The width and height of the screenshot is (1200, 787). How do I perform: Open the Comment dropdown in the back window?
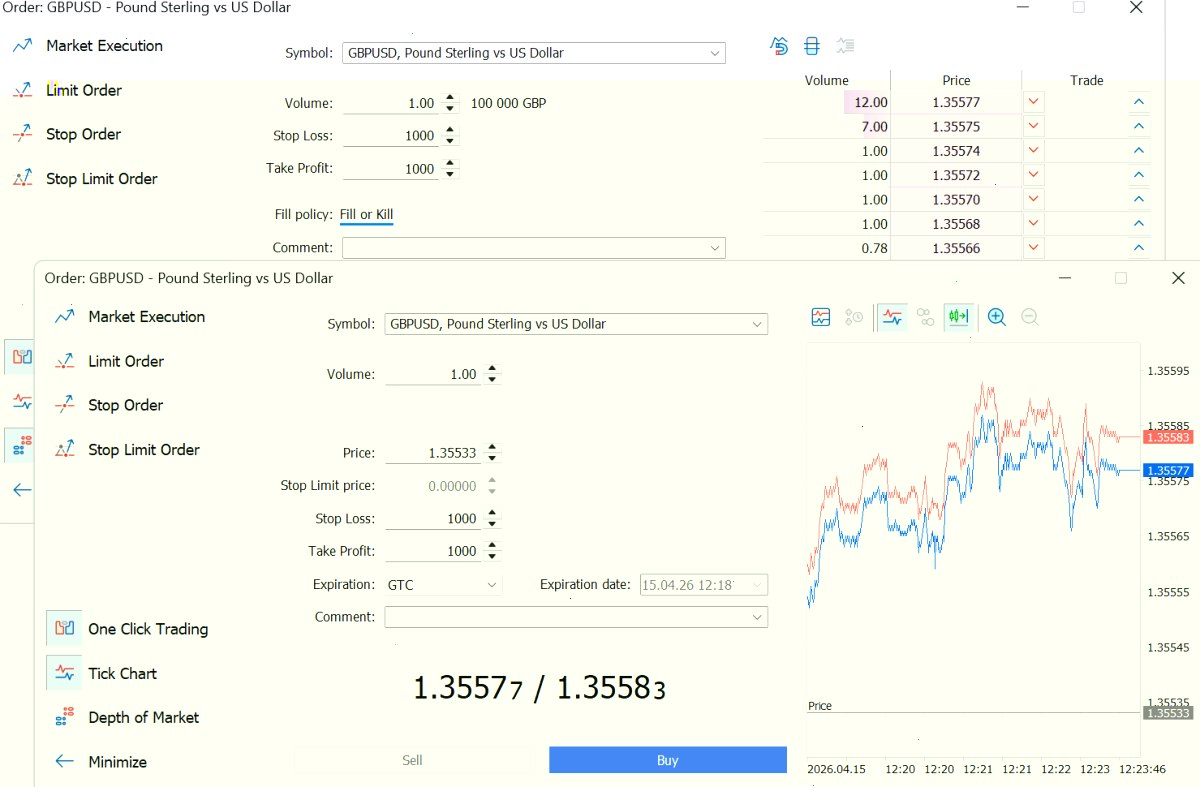[534, 248]
